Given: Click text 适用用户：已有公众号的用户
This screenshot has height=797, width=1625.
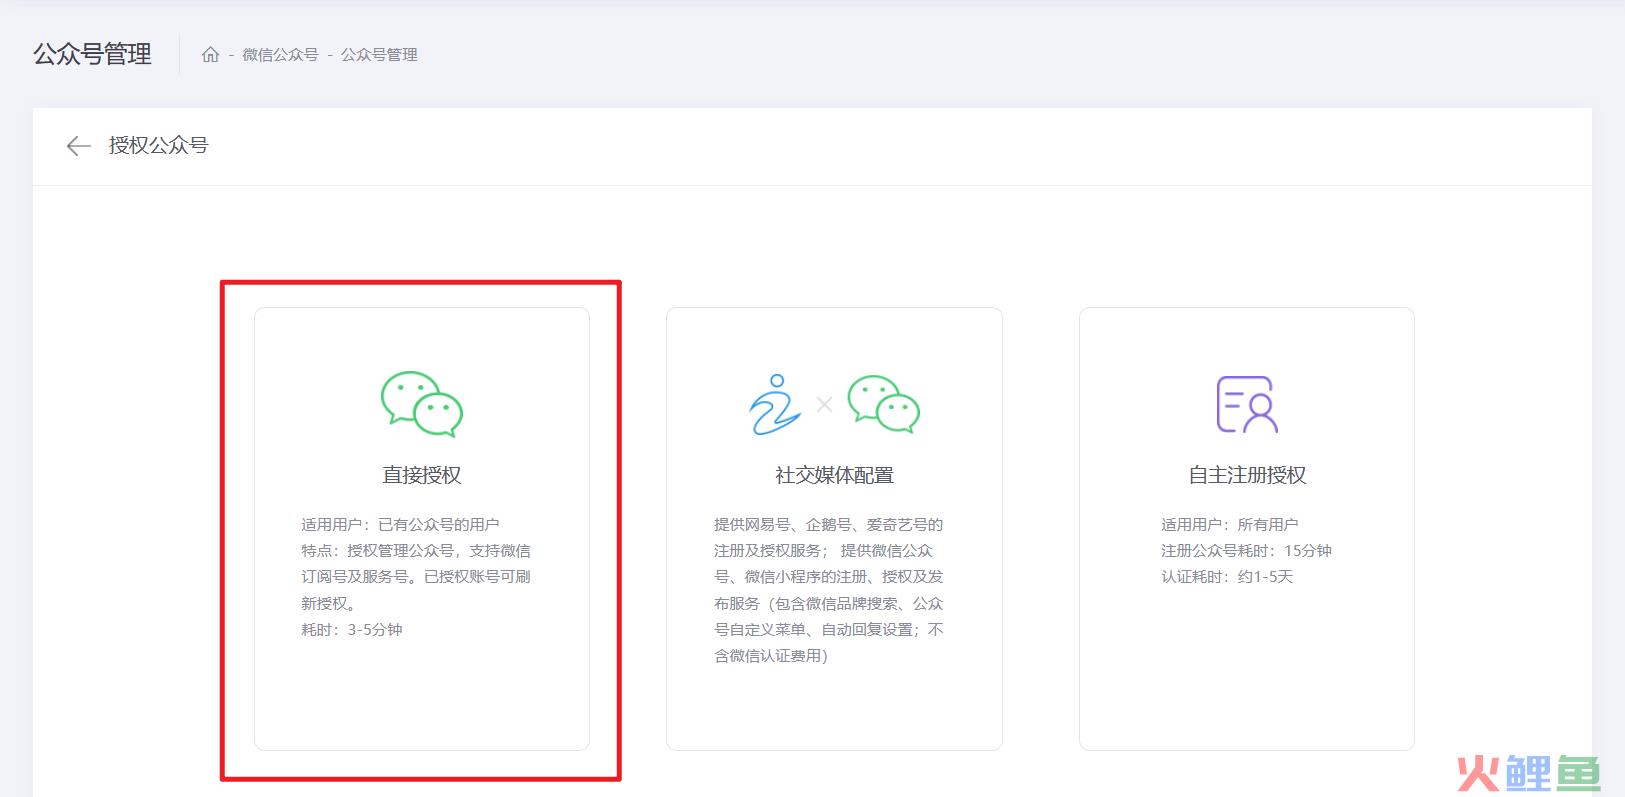Looking at the screenshot, I should click(x=400, y=524).
